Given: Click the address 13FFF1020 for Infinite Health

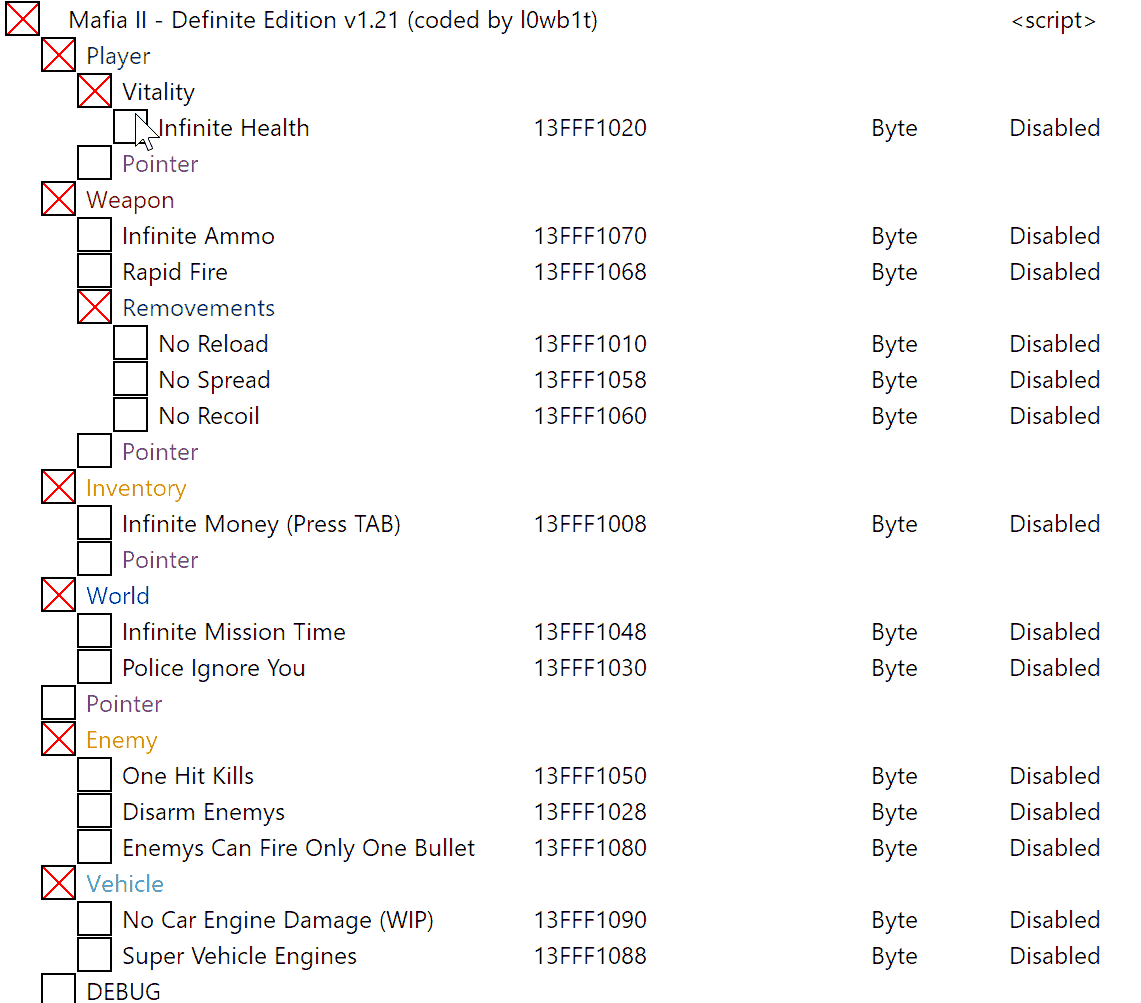Looking at the screenshot, I should 590,128.
